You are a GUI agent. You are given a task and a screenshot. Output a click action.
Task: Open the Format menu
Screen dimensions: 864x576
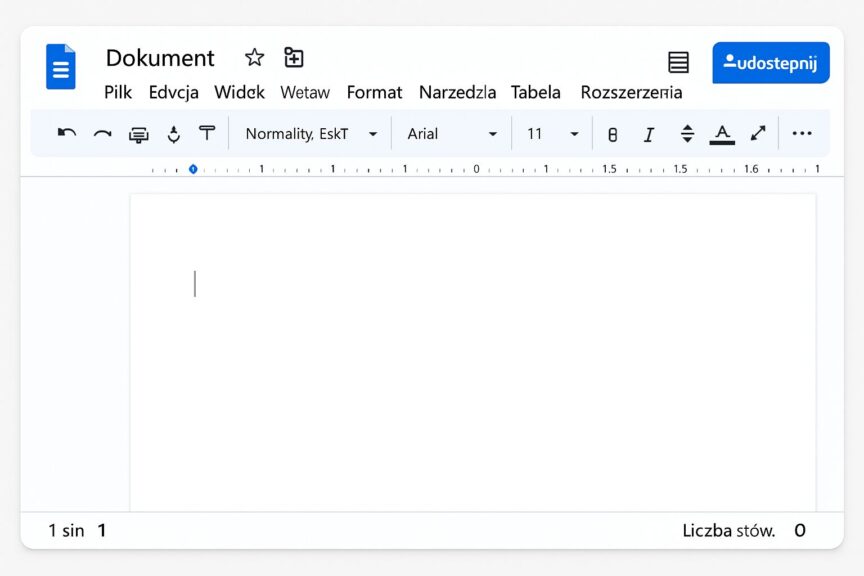pyautogui.click(x=374, y=92)
